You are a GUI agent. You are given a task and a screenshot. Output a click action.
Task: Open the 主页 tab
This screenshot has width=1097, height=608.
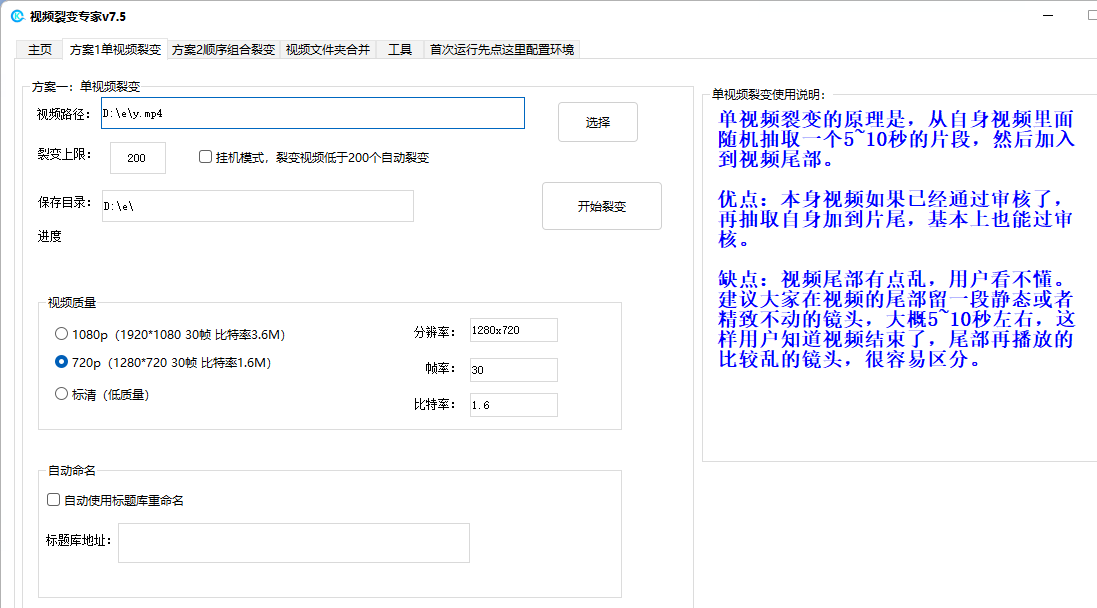[x=40, y=49]
